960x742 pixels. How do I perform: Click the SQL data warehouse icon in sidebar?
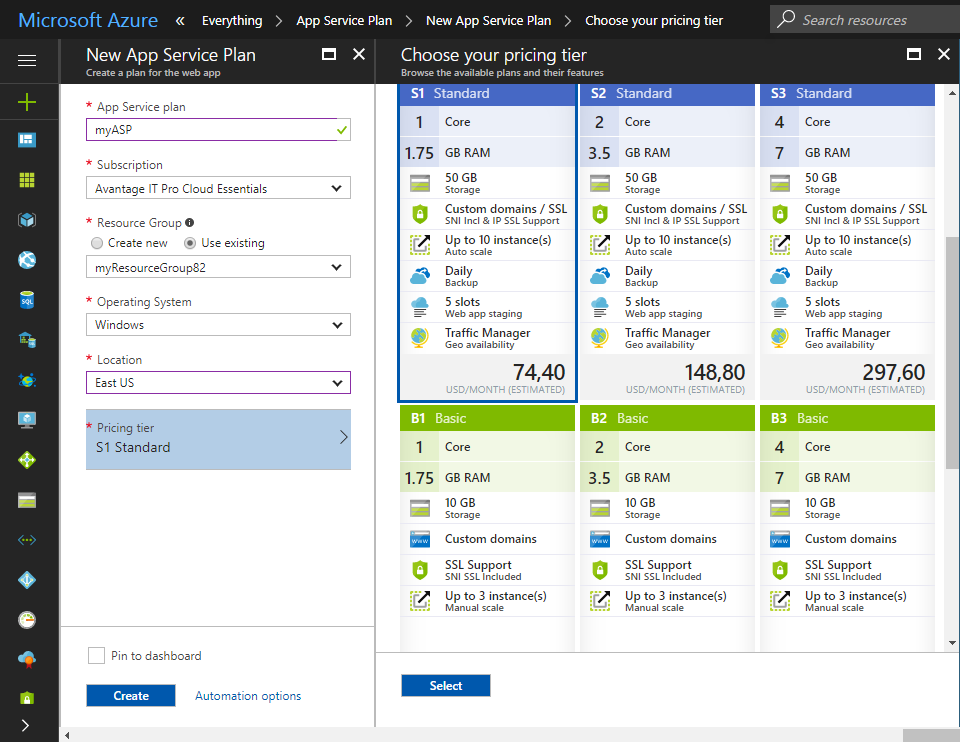(x=27, y=340)
